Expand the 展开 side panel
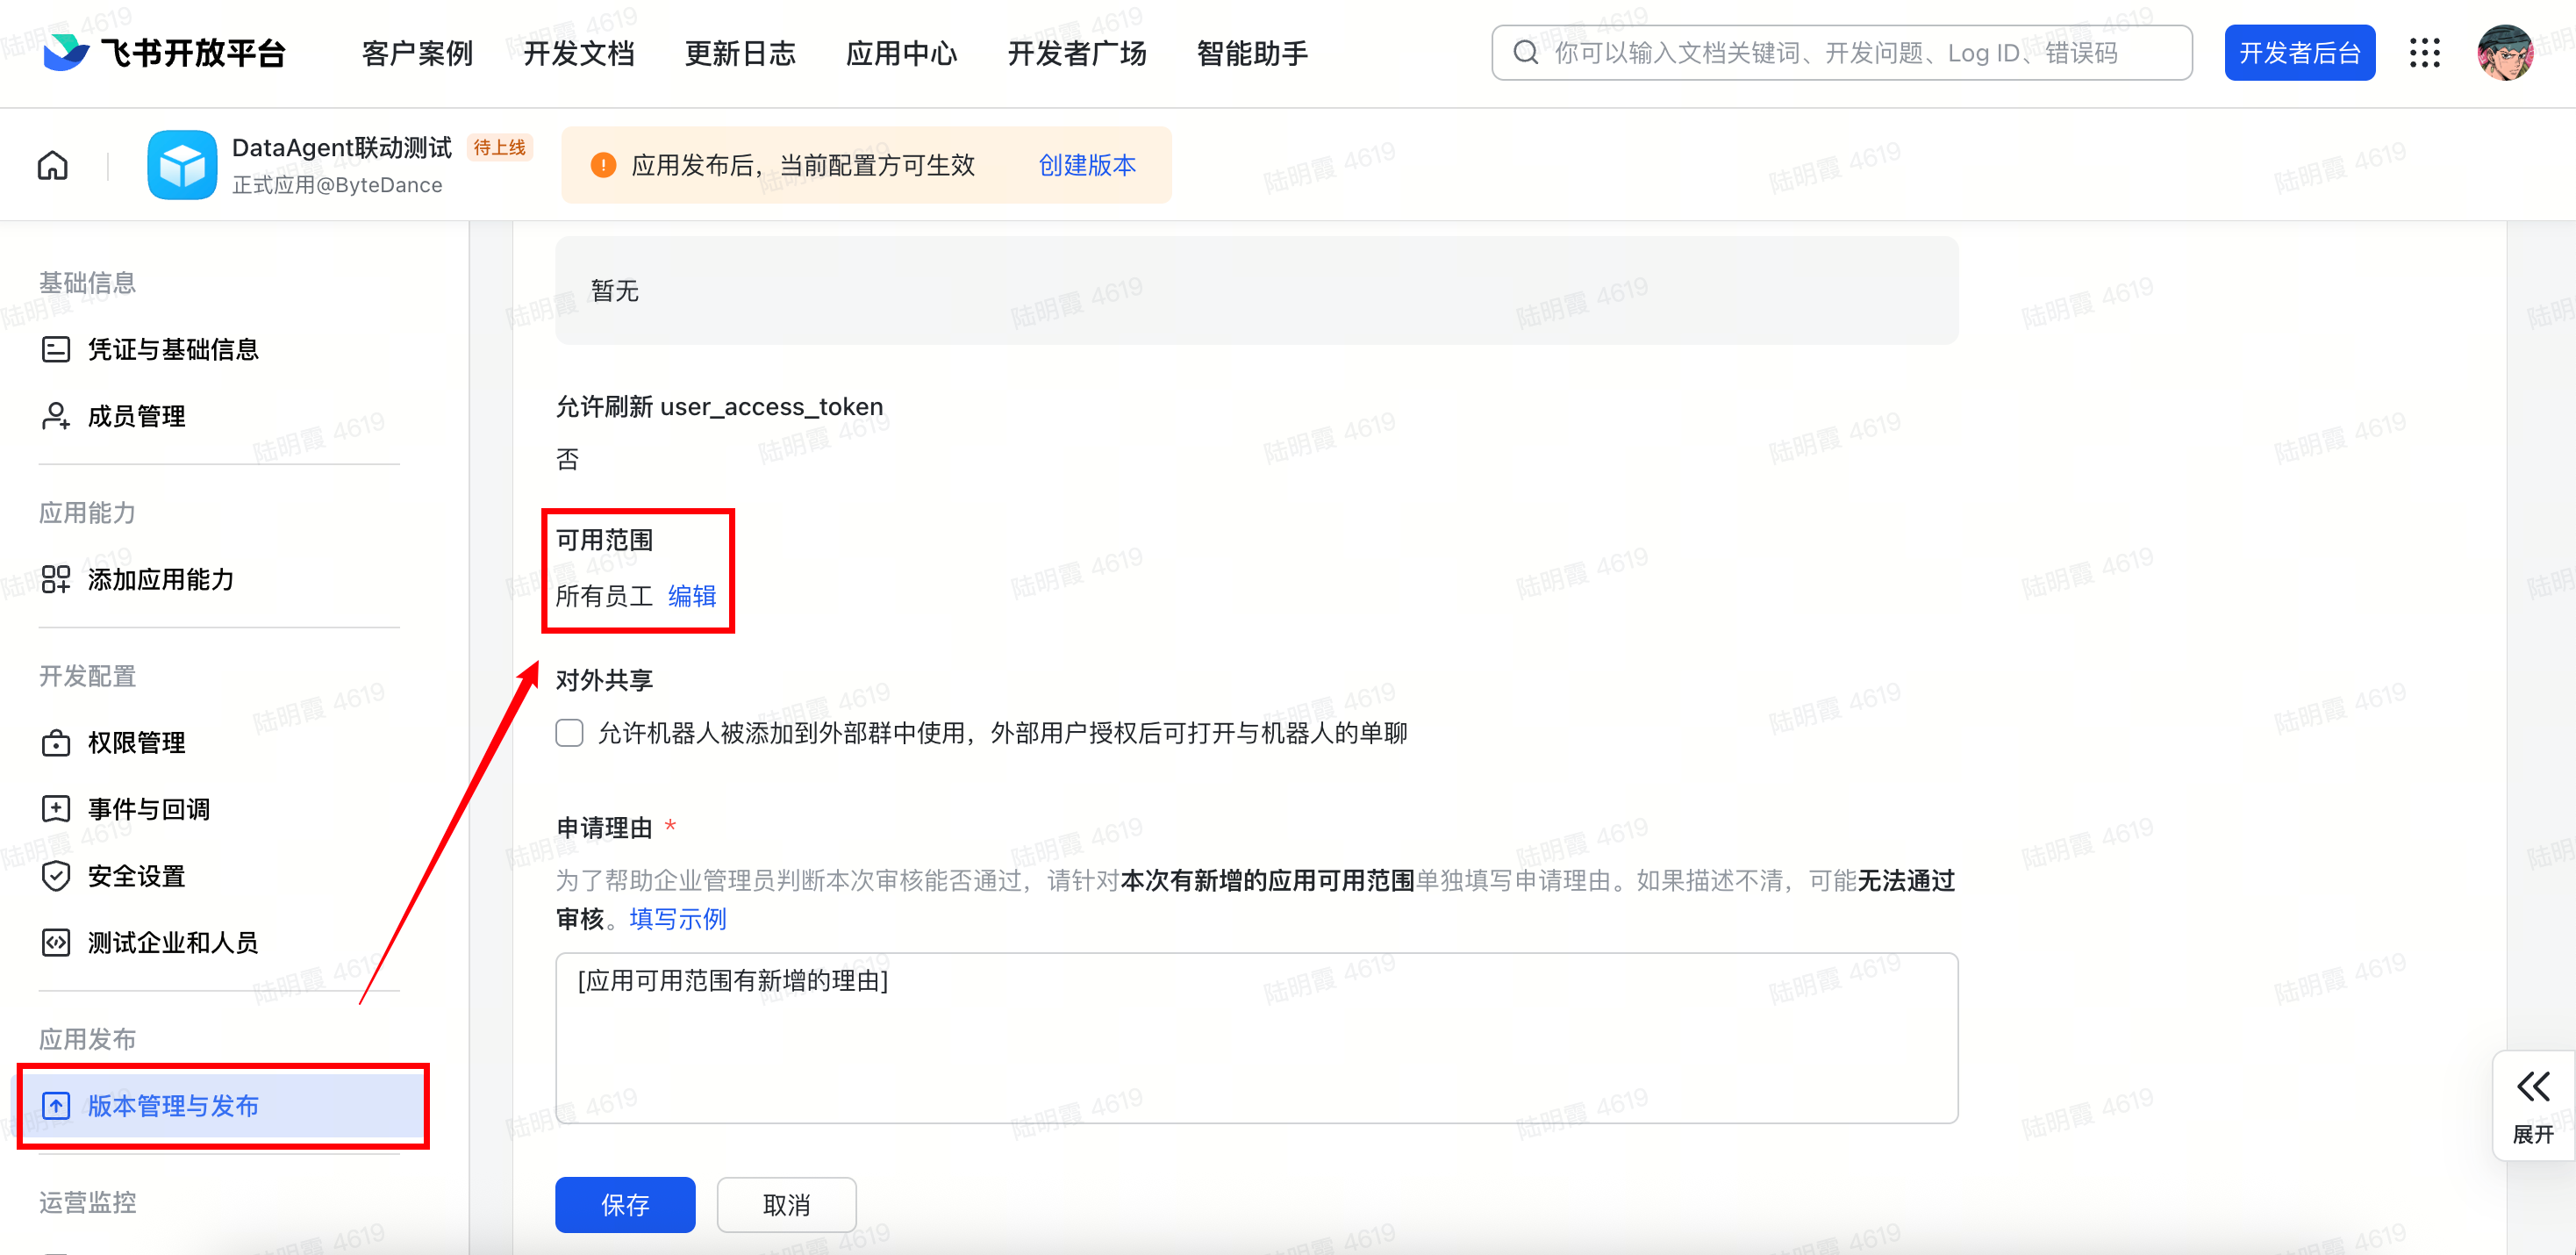Screen dimensions: 2576x1255 point(2532,1104)
